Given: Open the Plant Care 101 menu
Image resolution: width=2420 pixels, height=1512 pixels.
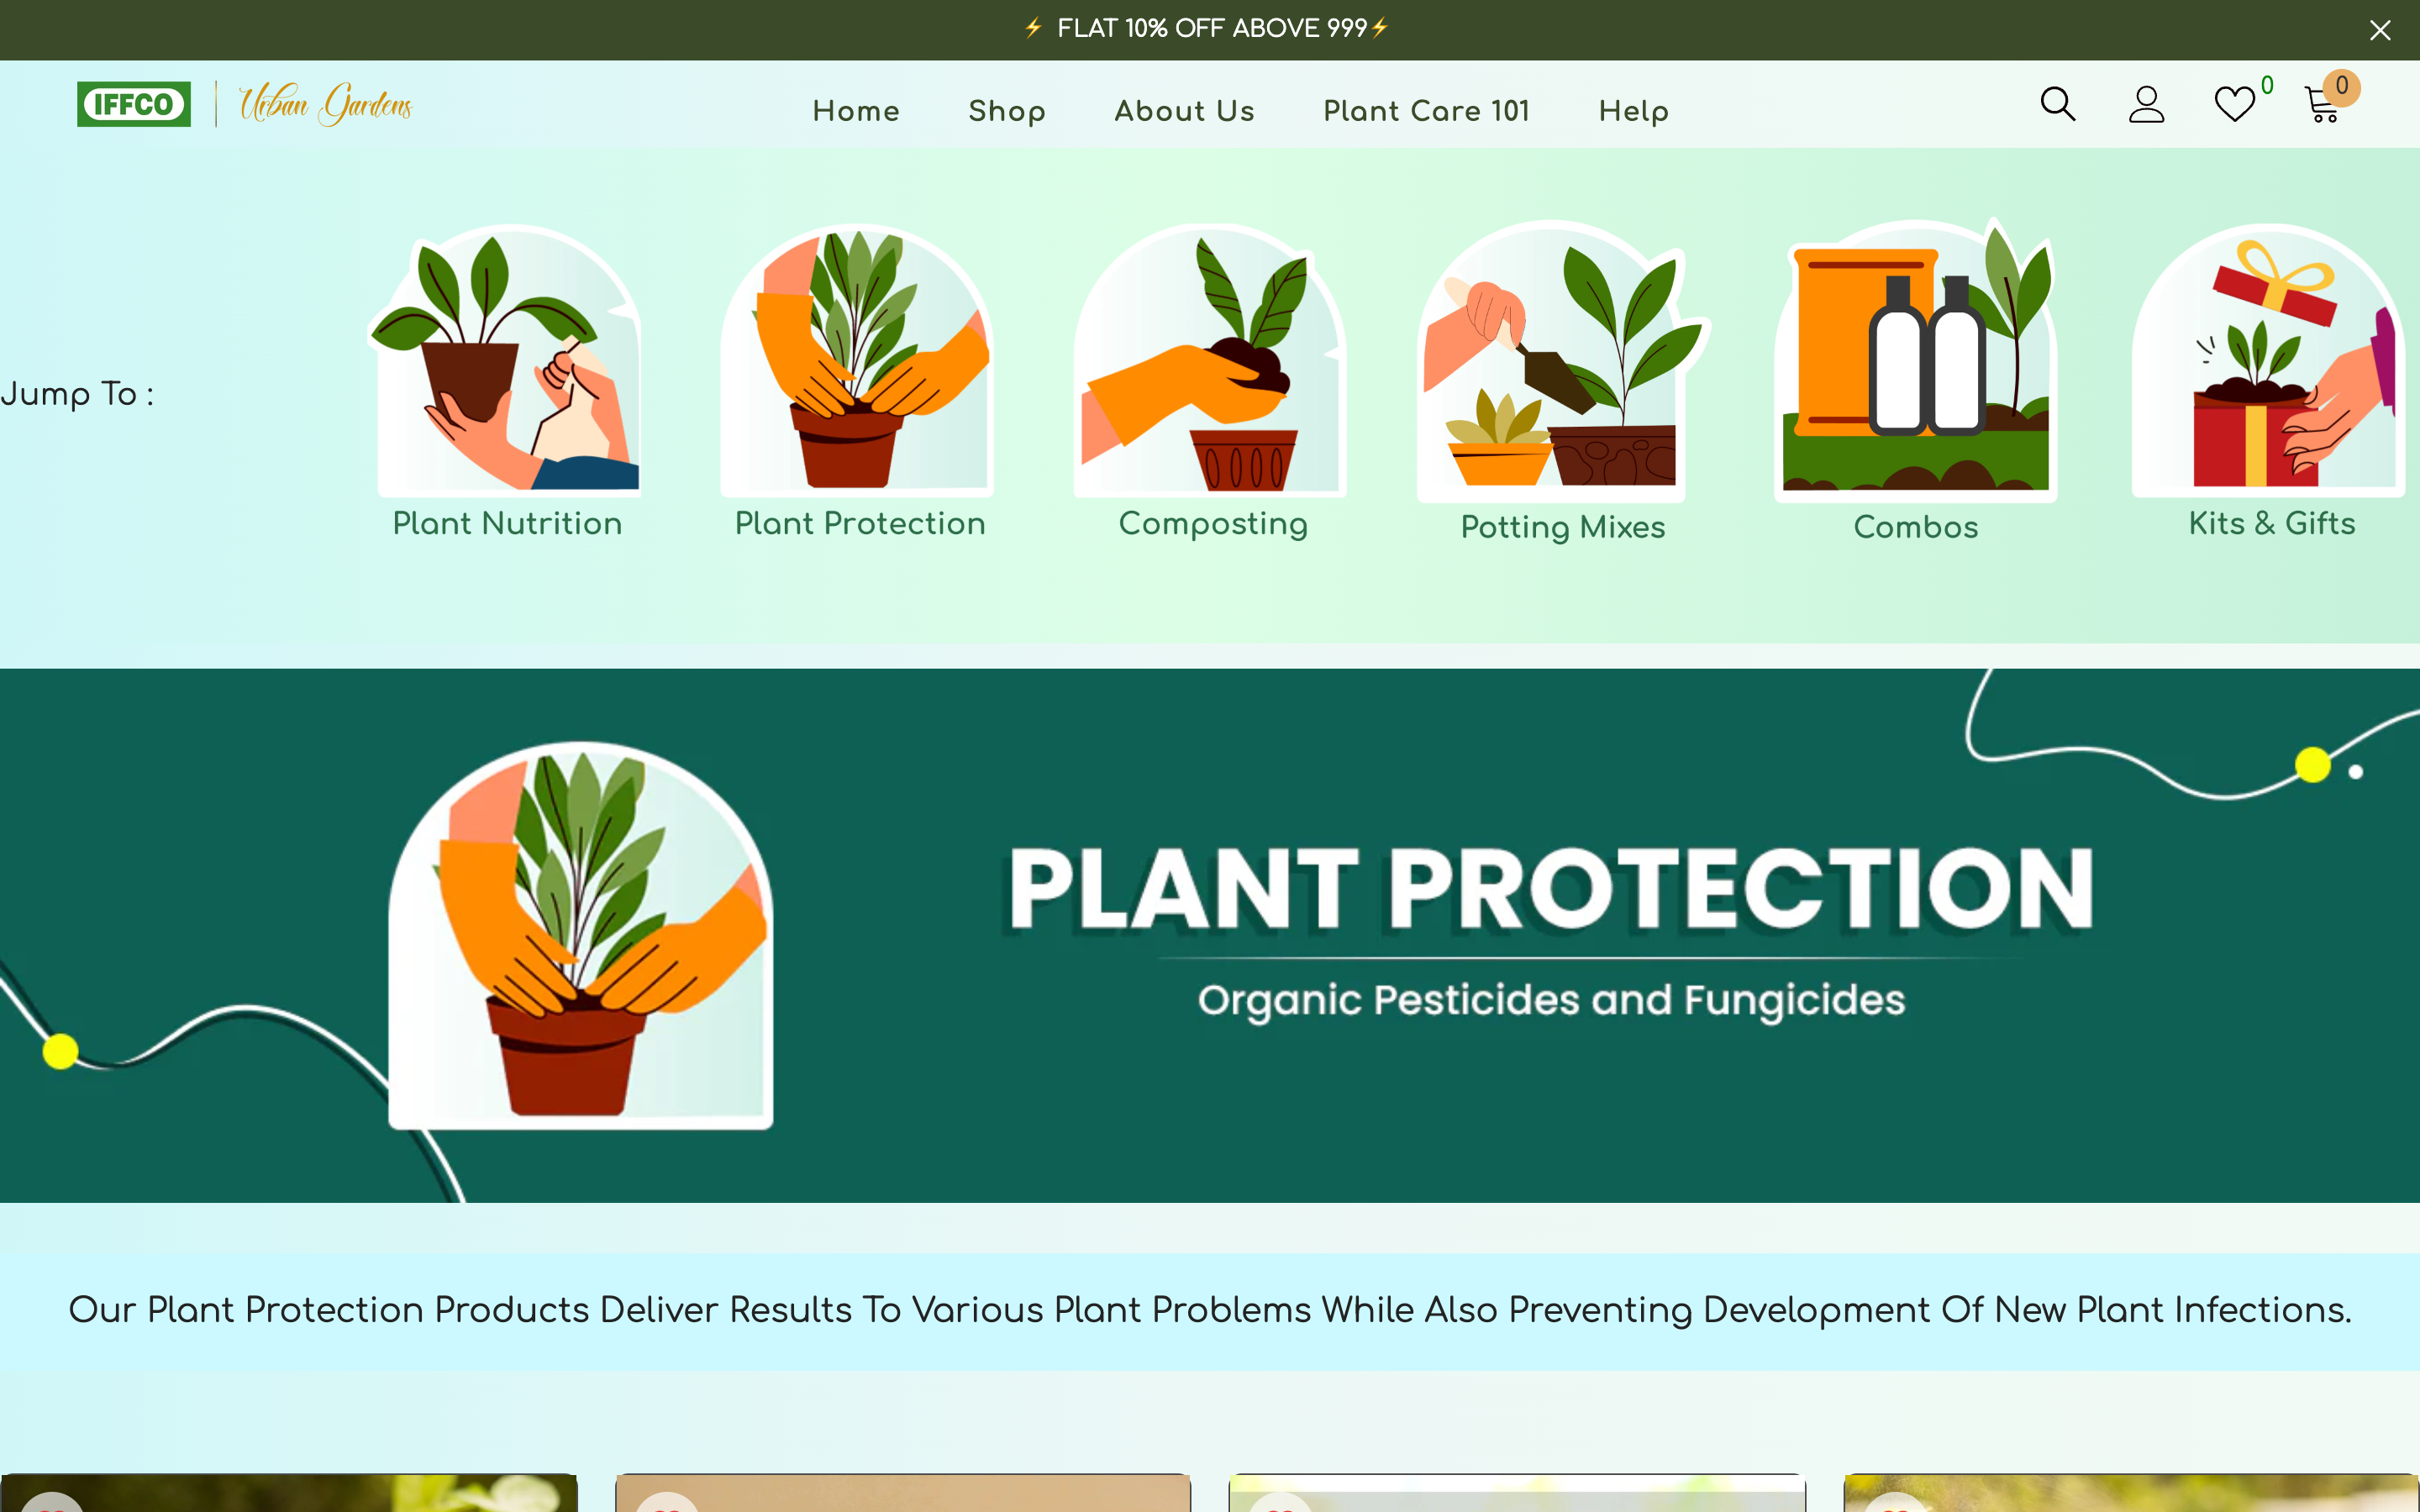Looking at the screenshot, I should coord(1426,111).
